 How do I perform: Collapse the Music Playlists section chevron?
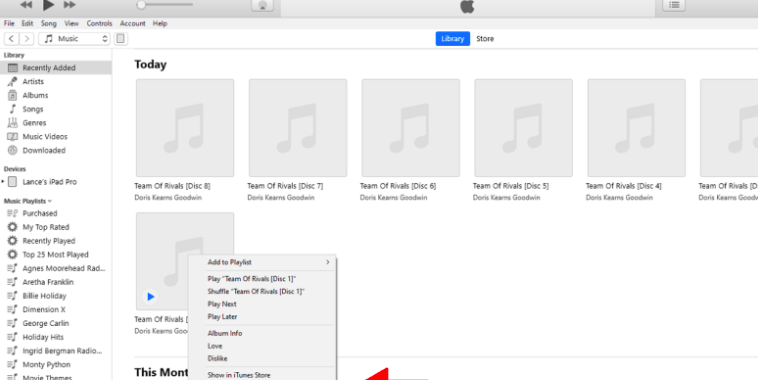pos(50,201)
